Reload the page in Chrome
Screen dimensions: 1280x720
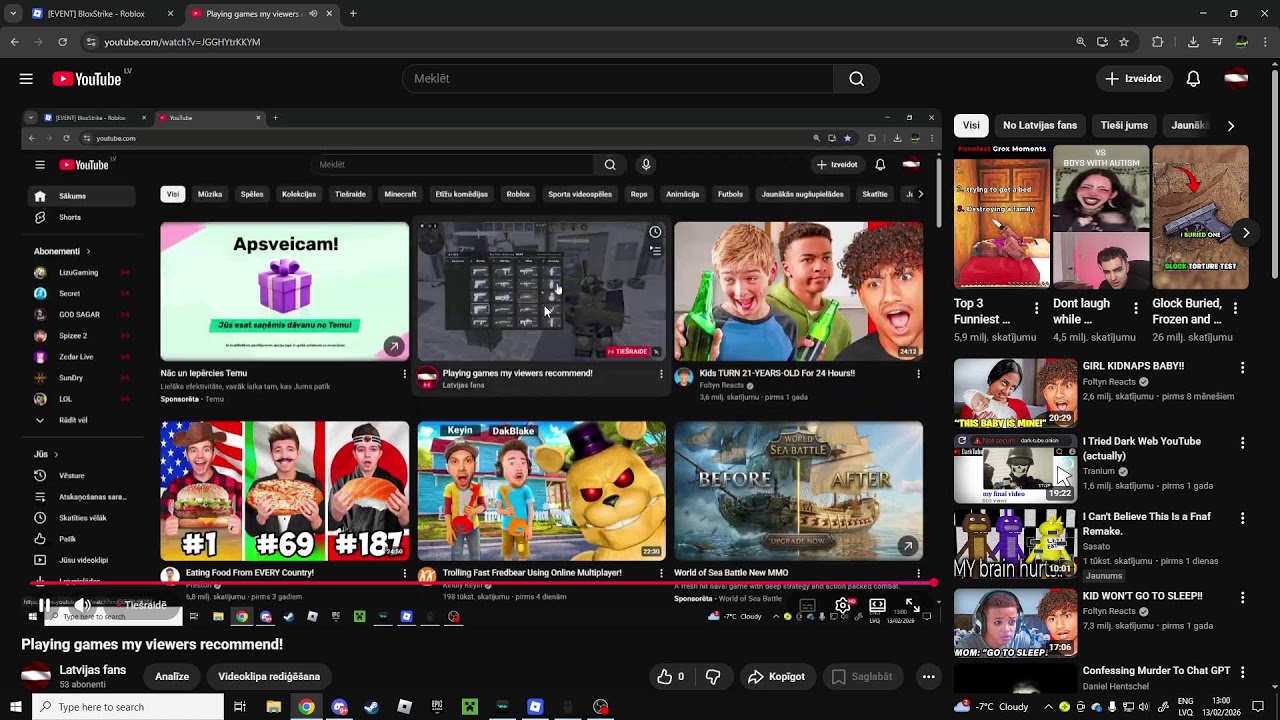[62, 42]
